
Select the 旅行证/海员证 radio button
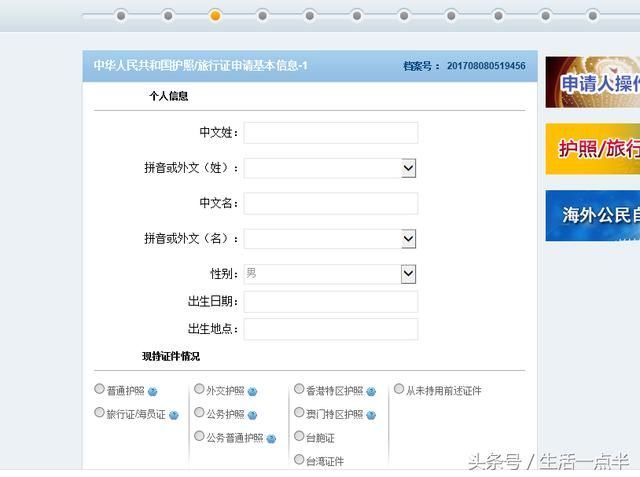tap(99, 412)
